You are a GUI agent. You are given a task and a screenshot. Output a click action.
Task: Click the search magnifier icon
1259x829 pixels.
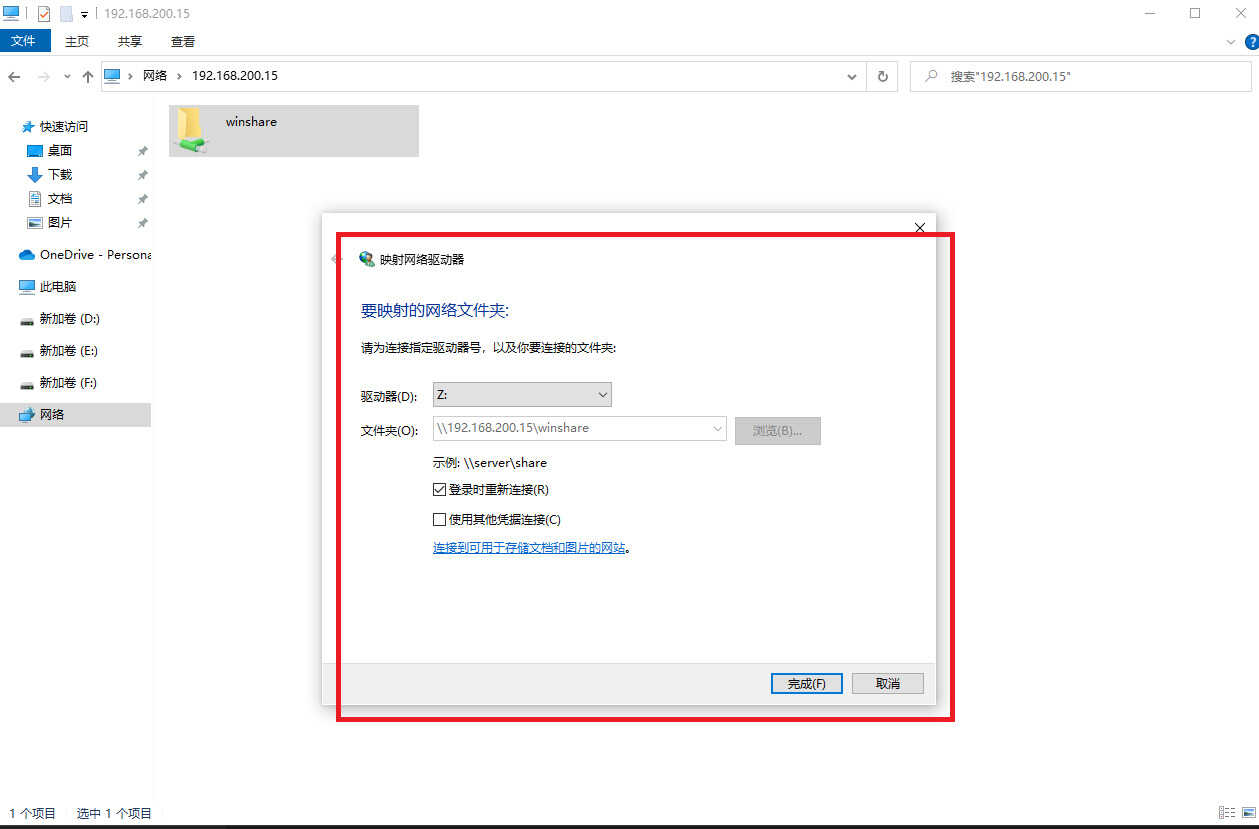[931, 76]
